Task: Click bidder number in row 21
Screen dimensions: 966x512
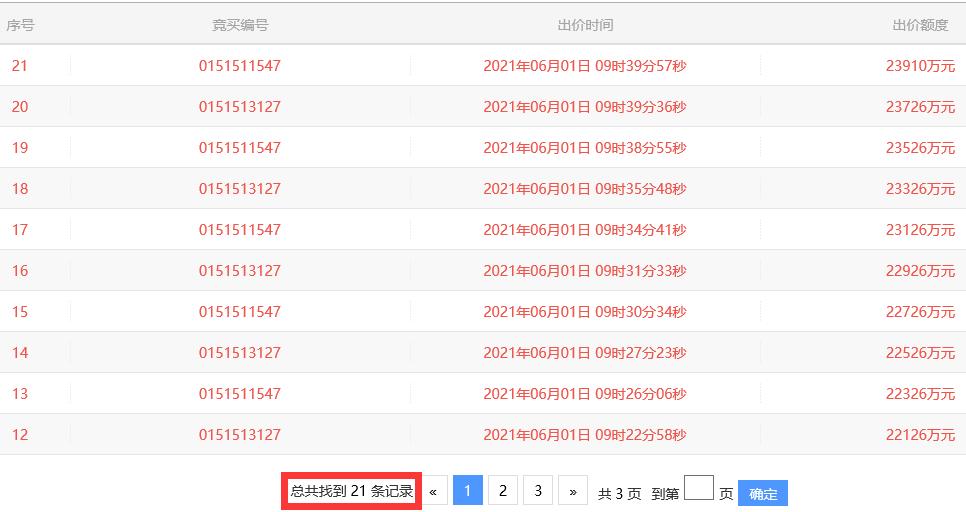Action: pyautogui.click(x=240, y=65)
